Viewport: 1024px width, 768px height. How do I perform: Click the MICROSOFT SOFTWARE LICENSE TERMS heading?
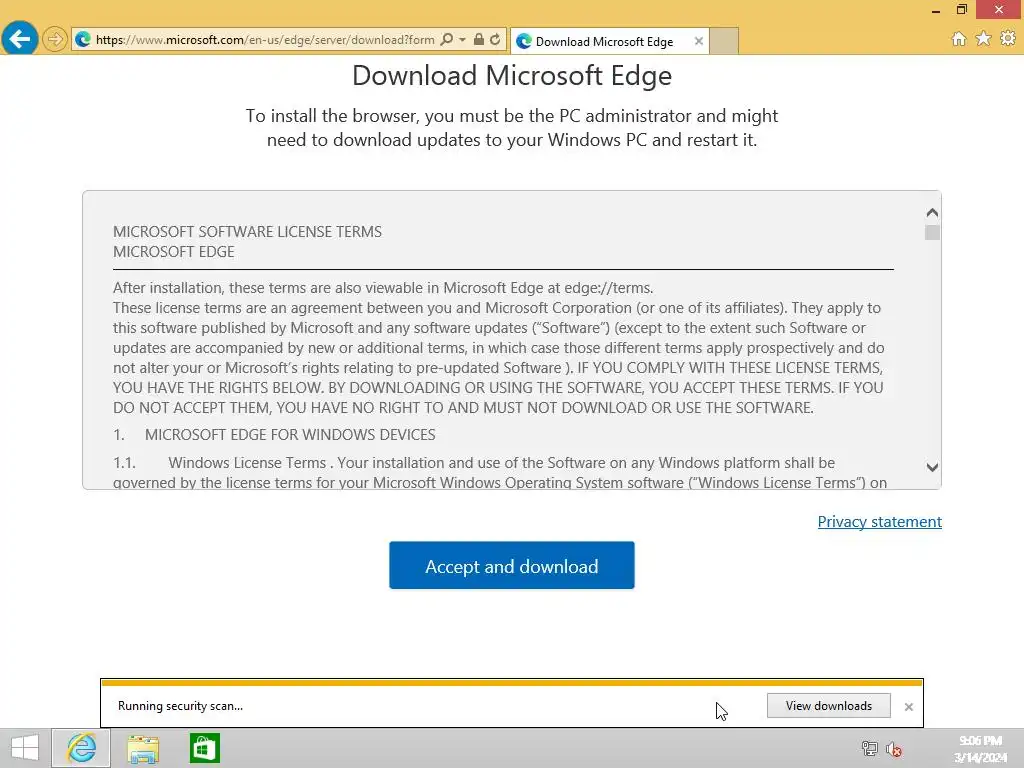[x=247, y=232]
